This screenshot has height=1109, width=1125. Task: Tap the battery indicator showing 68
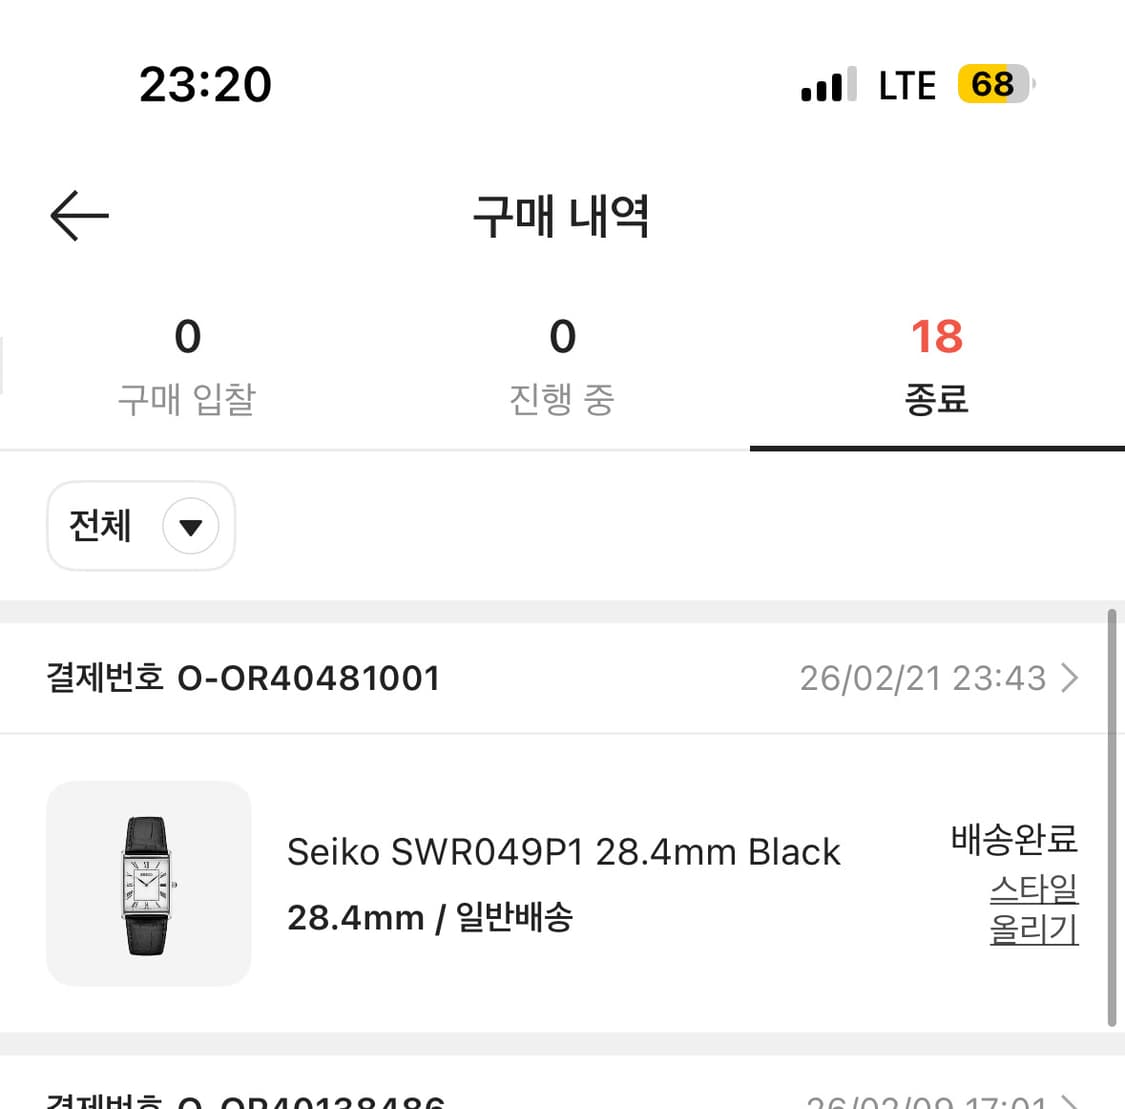[990, 85]
